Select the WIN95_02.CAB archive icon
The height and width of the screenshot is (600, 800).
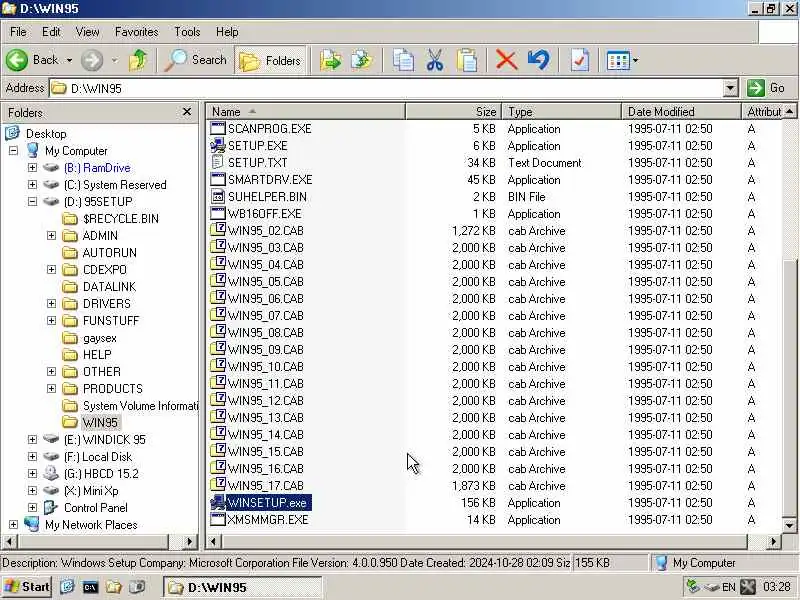click(x=218, y=230)
